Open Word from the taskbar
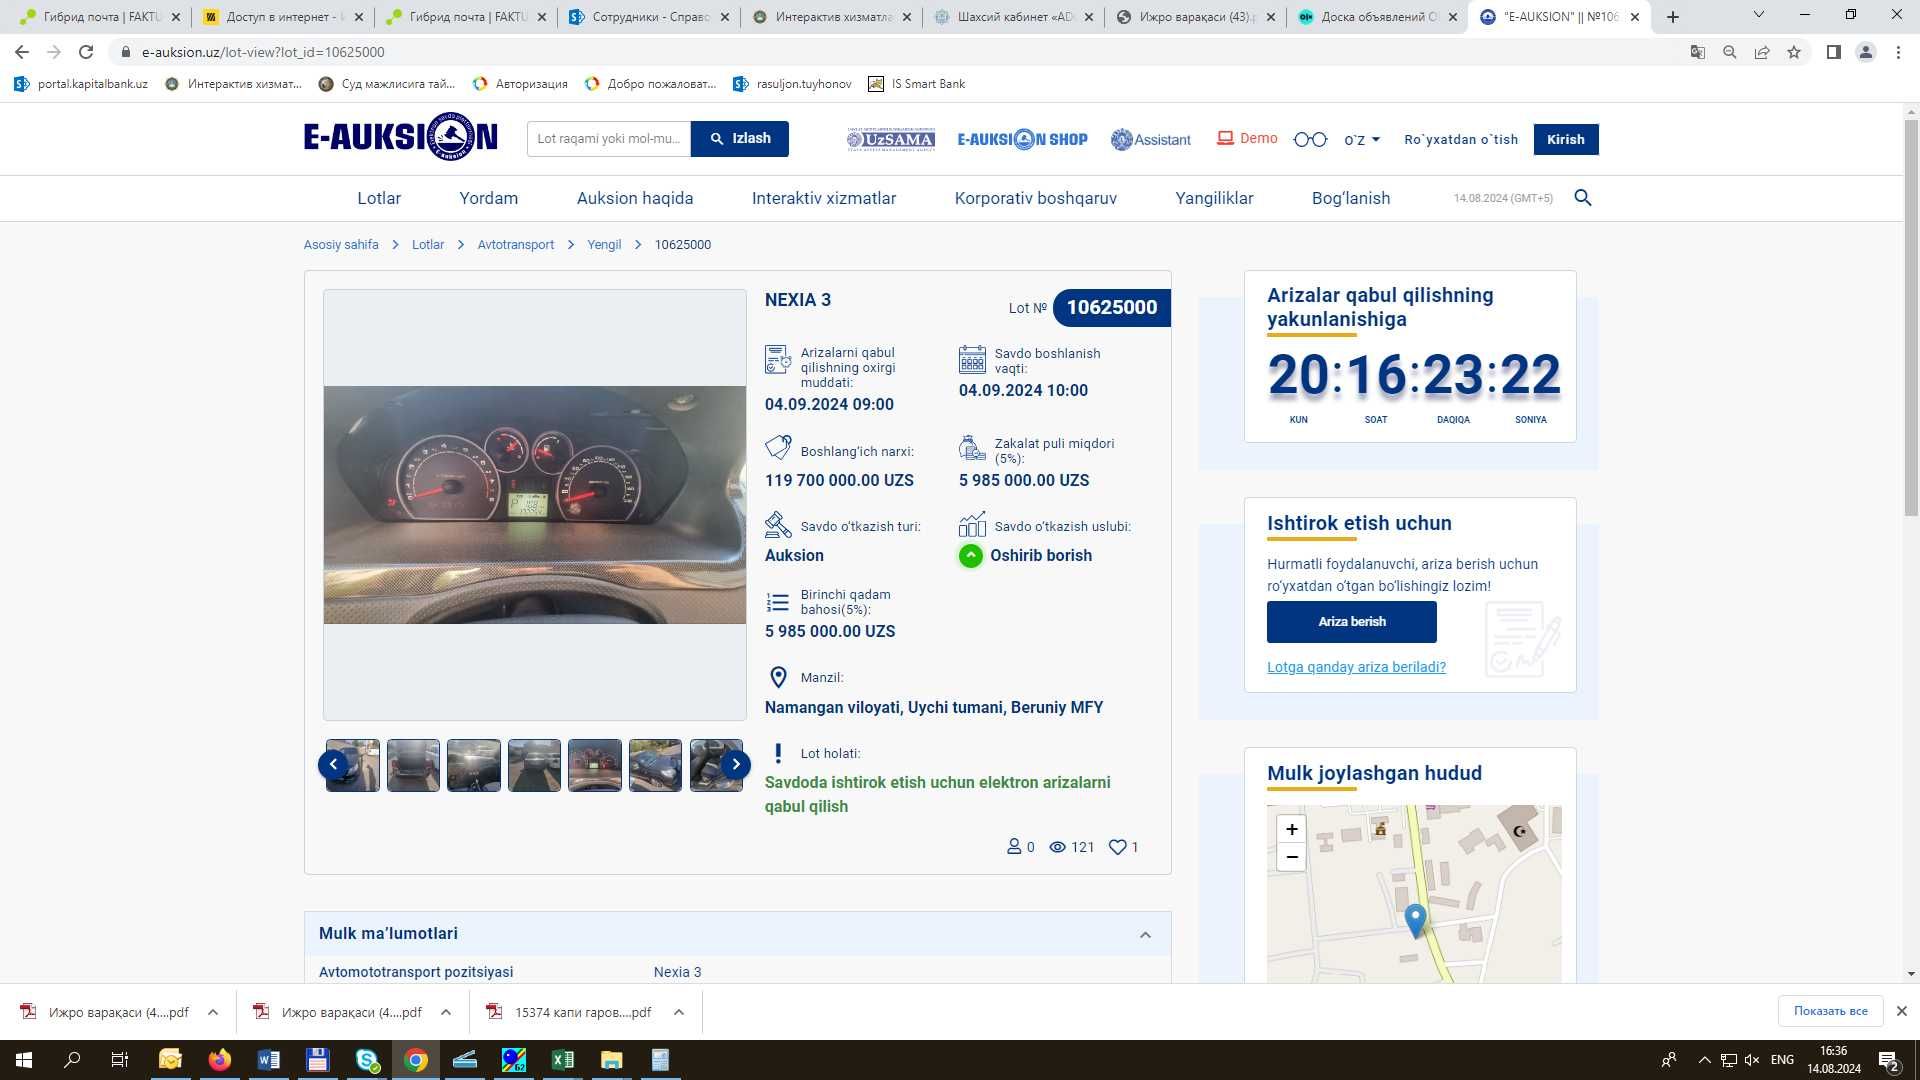Image resolution: width=1920 pixels, height=1080 pixels. [x=269, y=1060]
